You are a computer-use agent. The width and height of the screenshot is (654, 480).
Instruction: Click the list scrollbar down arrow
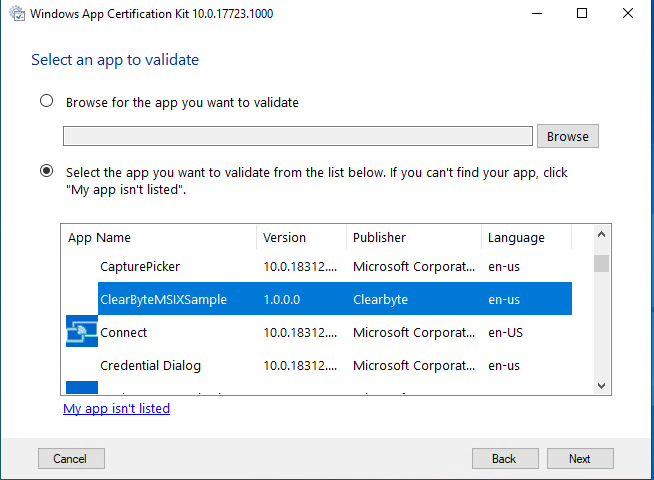point(601,386)
